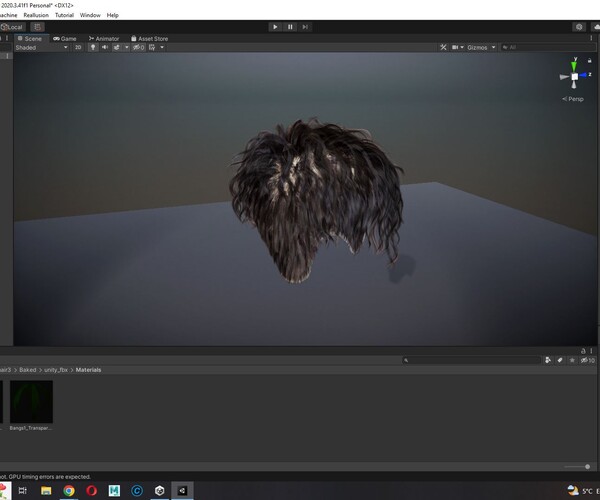Pause the editor with the Pause button
Image resolution: width=600 pixels, height=500 pixels.
coord(290,27)
